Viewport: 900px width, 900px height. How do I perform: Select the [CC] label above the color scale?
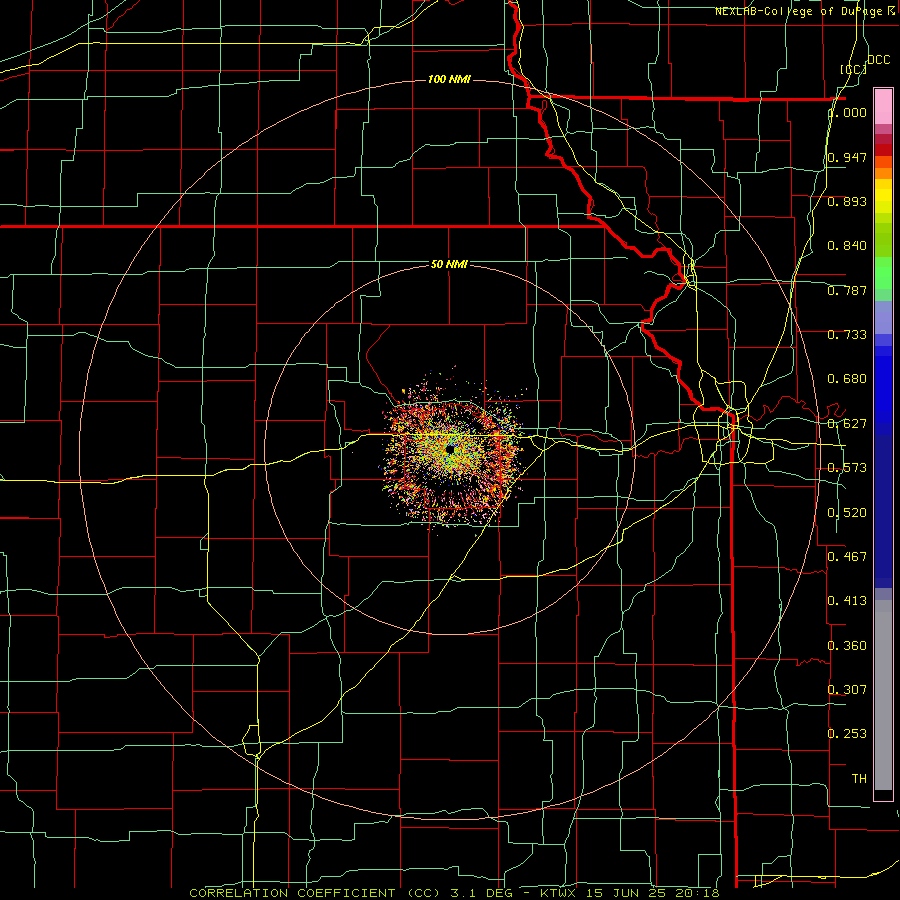coord(853,69)
